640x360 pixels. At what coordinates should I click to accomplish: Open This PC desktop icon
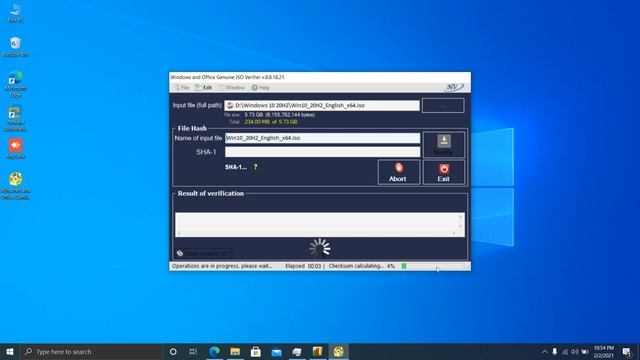pos(16,13)
